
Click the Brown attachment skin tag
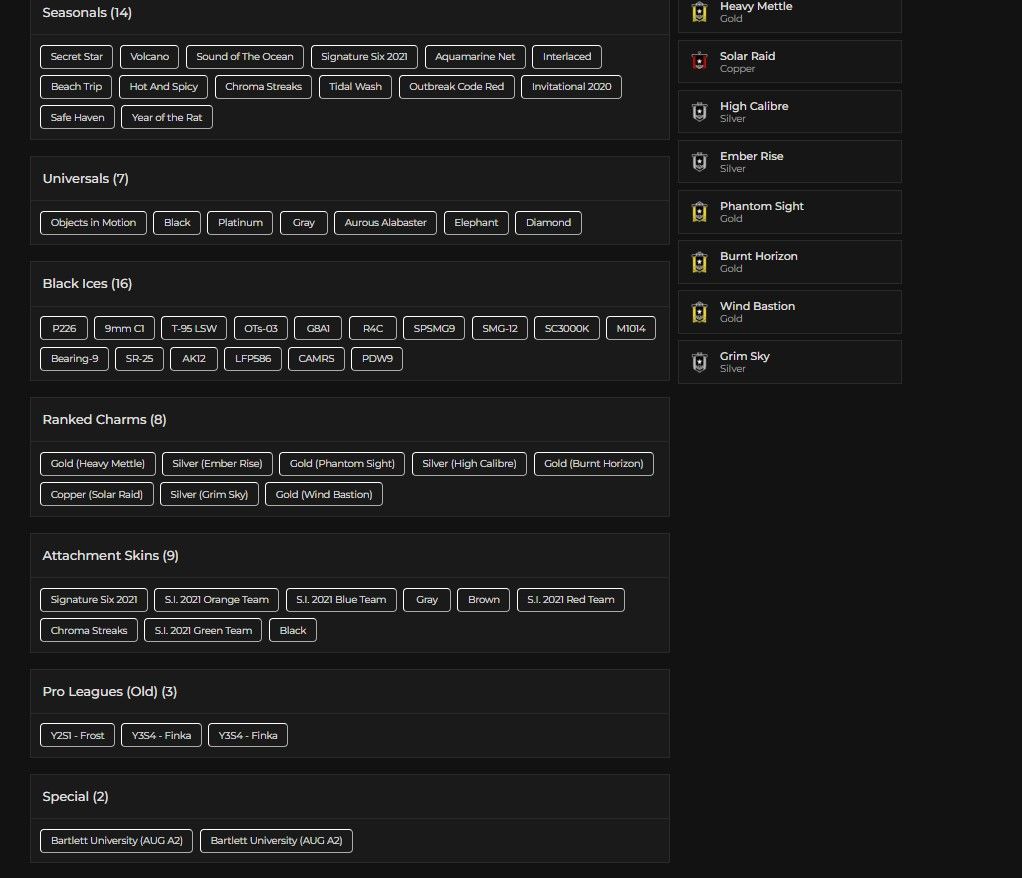click(484, 600)
